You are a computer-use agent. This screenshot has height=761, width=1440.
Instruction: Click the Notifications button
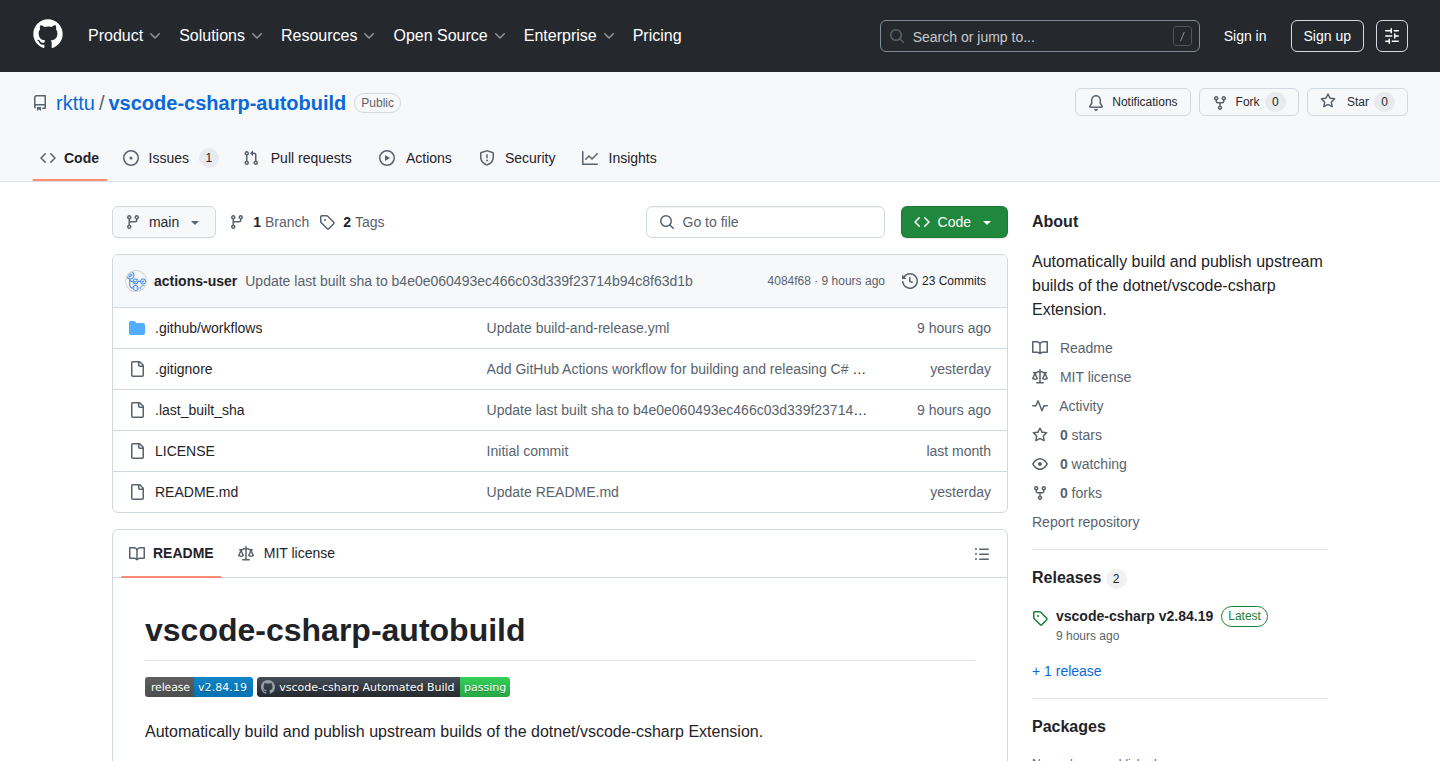[x=1133, y=102]
